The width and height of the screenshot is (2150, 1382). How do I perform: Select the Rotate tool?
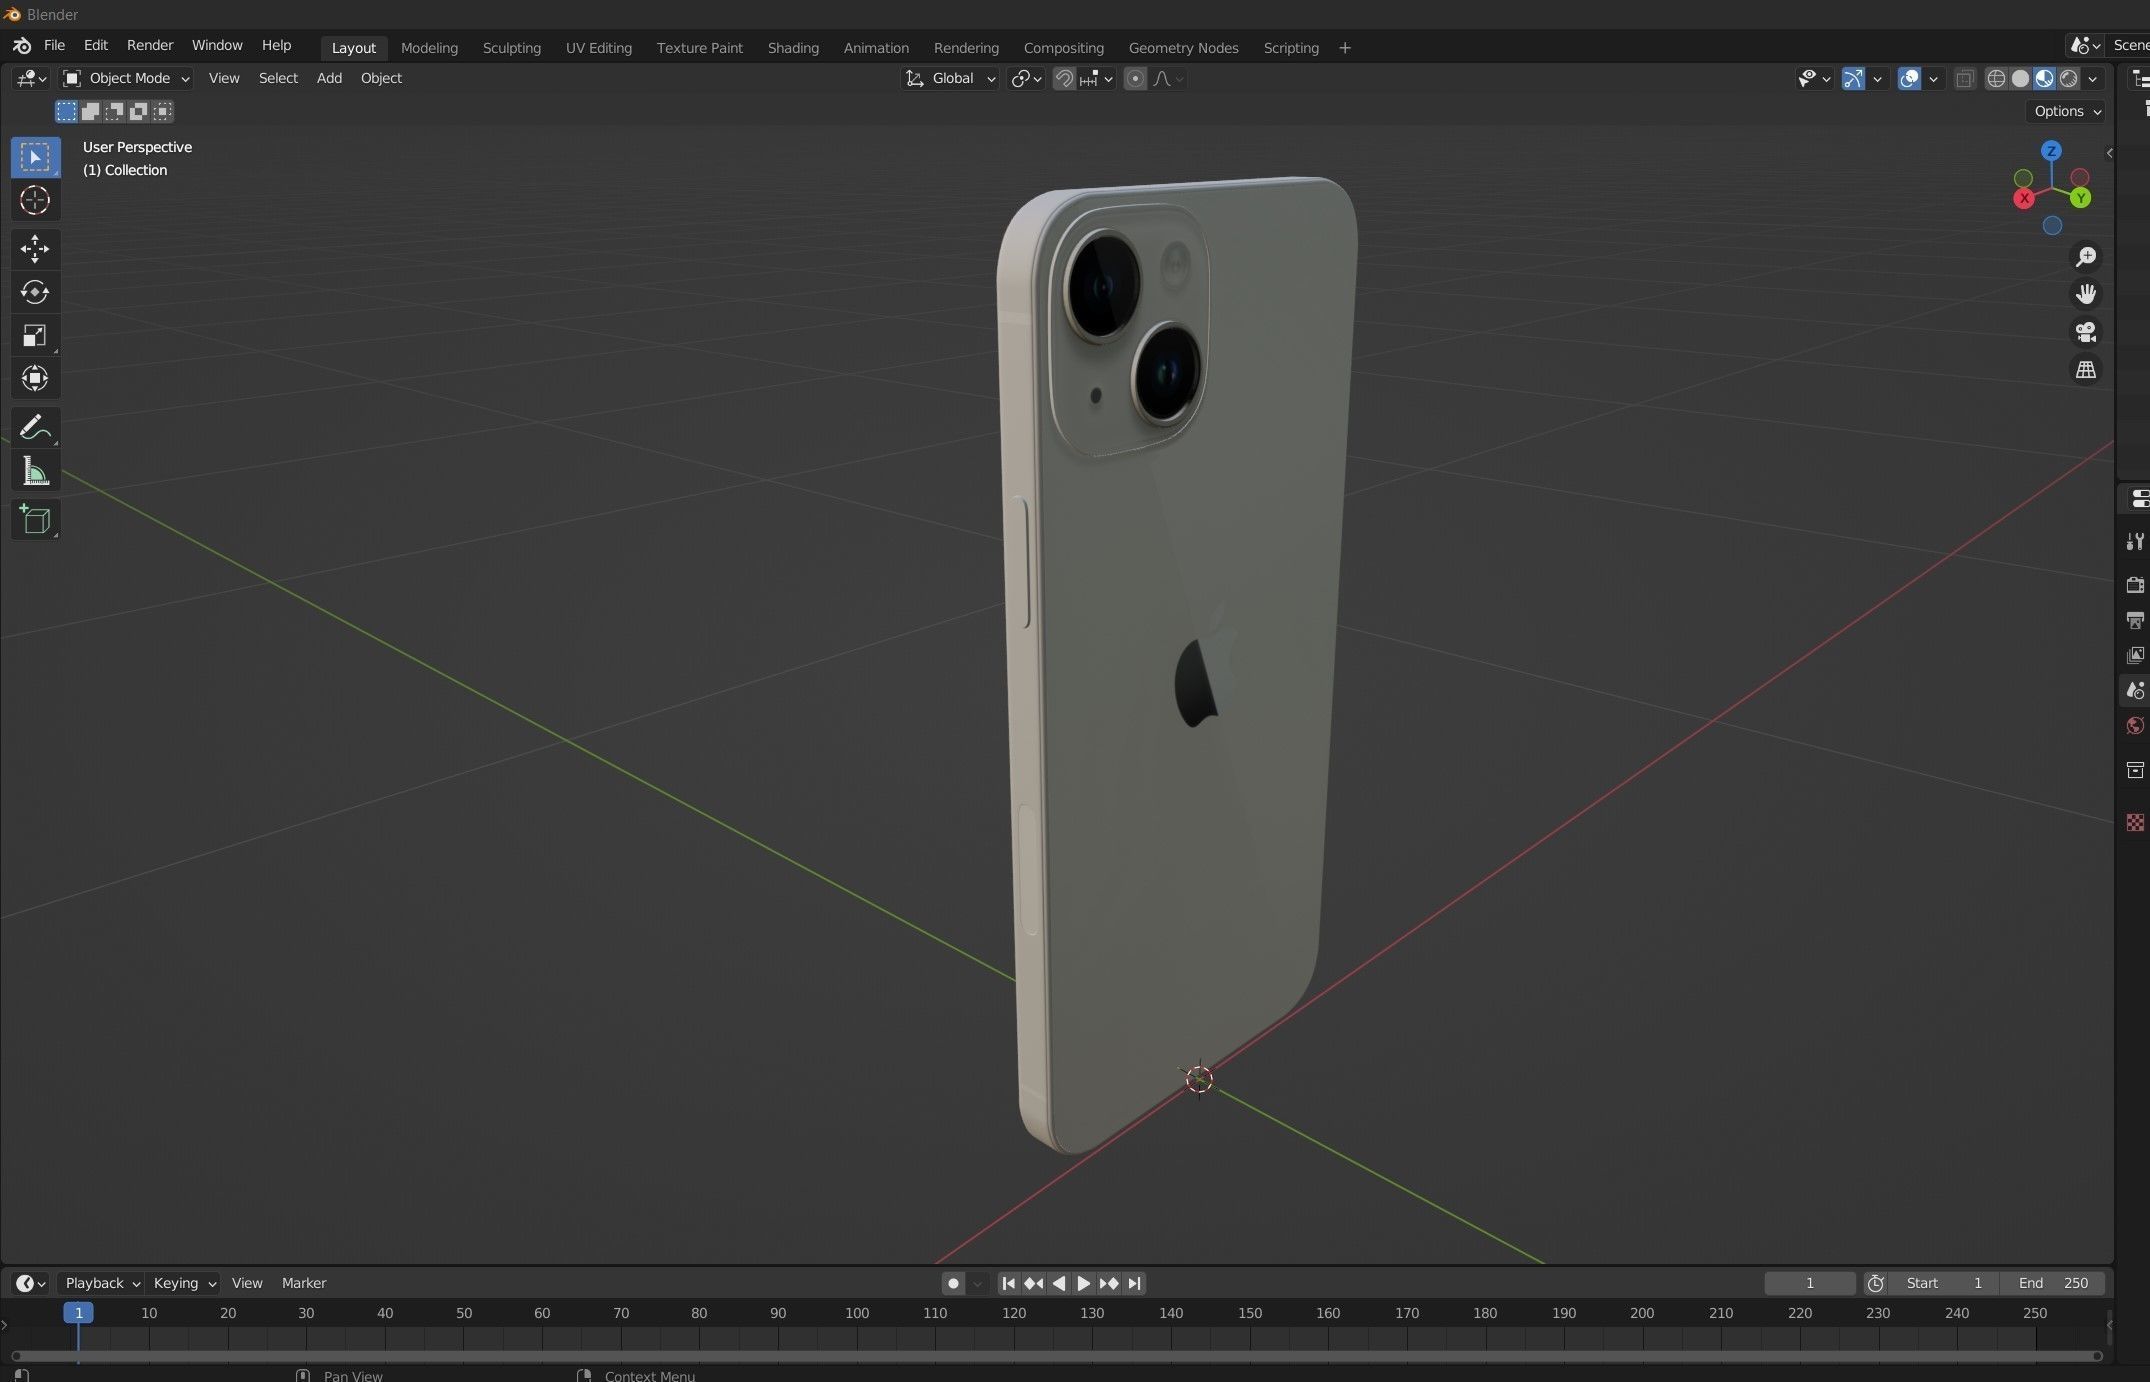[x=35, y=292]
